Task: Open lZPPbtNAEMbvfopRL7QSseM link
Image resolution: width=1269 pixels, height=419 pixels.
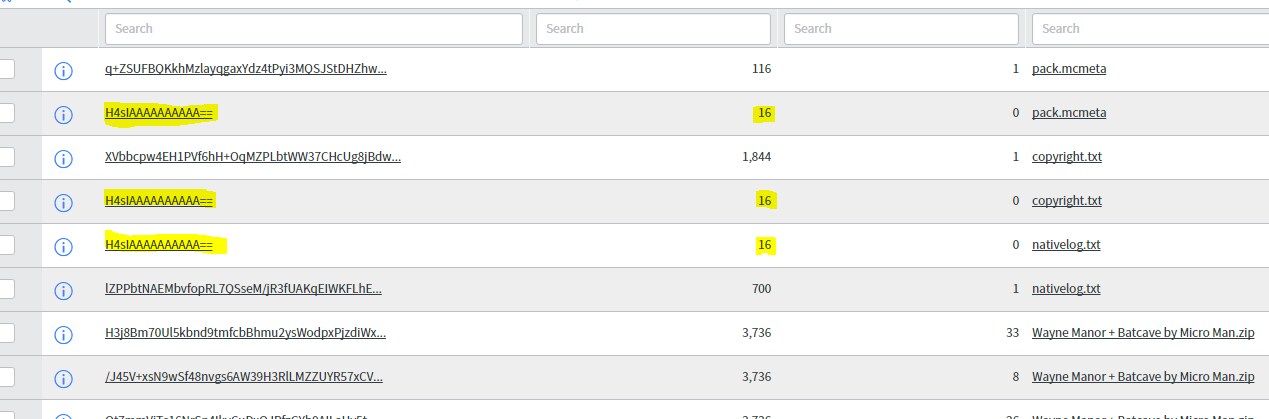Action: 243,289
